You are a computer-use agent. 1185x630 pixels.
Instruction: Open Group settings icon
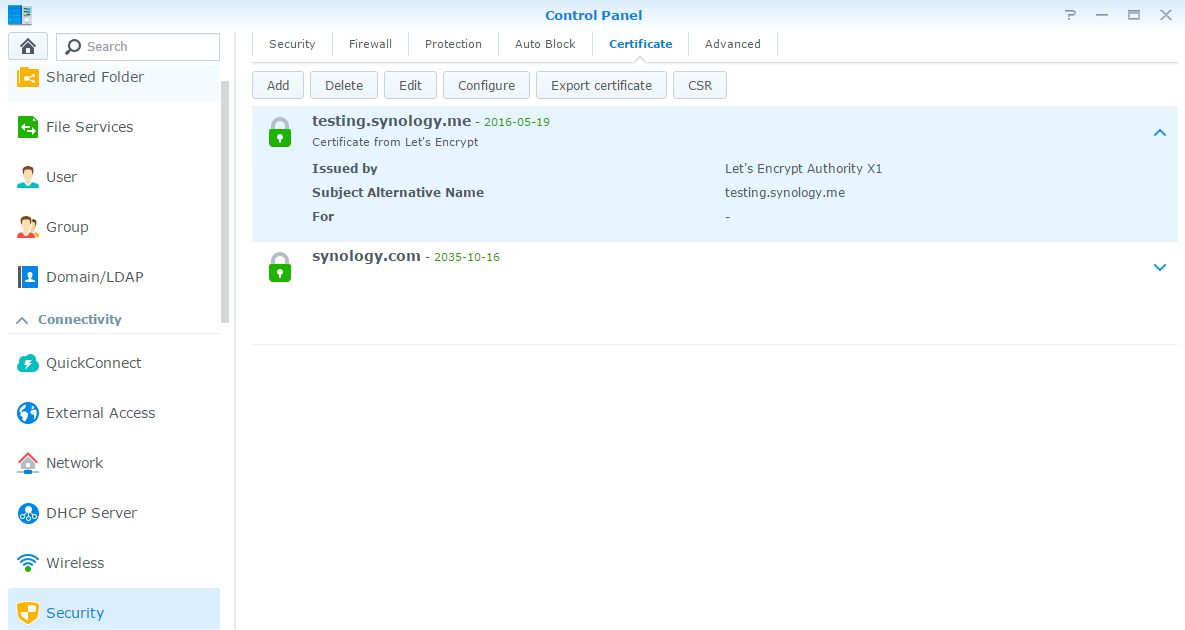28,227
